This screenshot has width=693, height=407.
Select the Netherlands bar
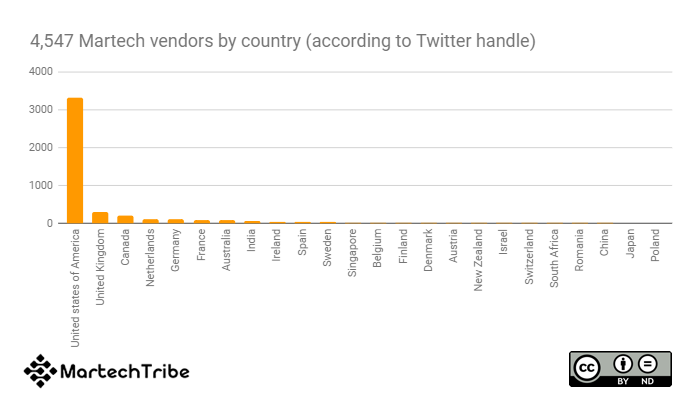click(150, 221)
